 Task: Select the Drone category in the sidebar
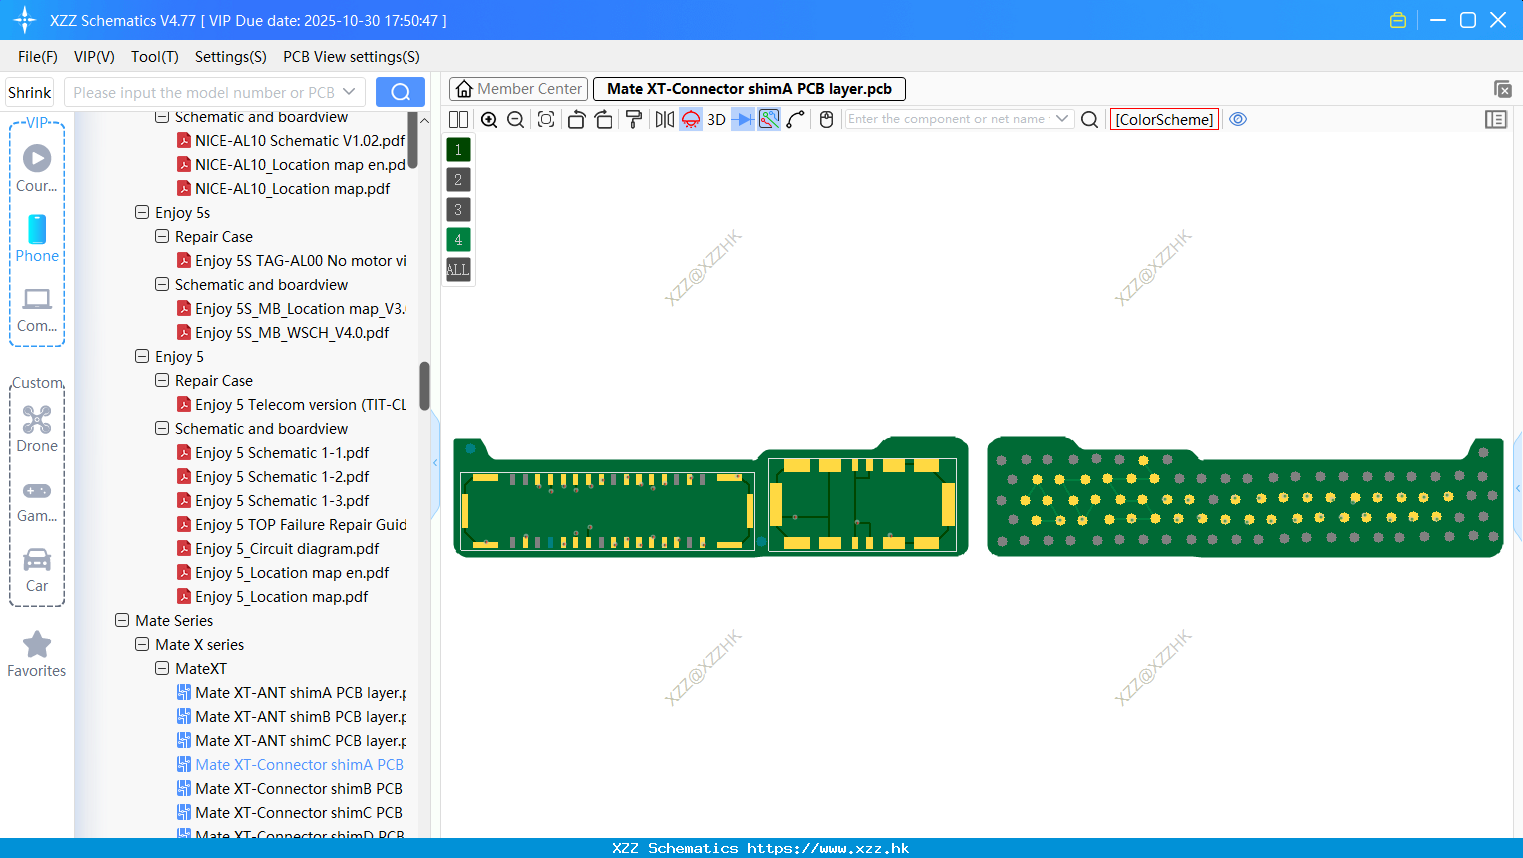pos(37,428)
